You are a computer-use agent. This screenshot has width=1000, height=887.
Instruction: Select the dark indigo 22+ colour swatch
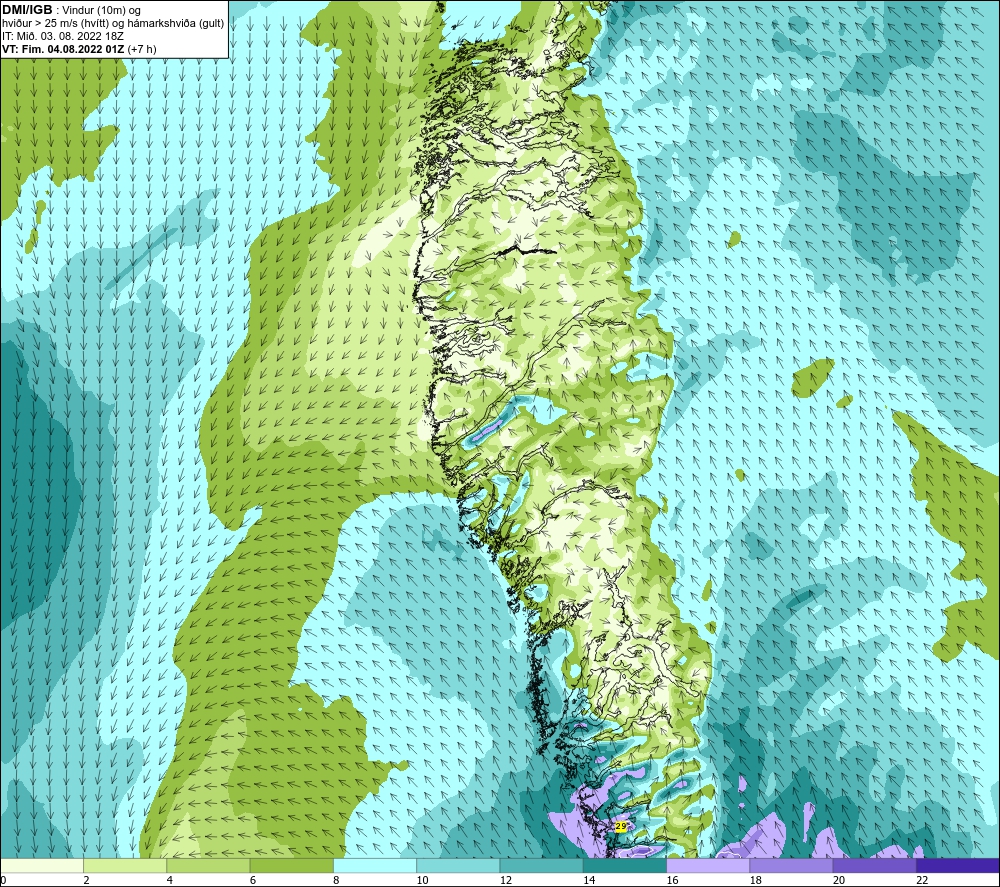(x=958, y=865)
